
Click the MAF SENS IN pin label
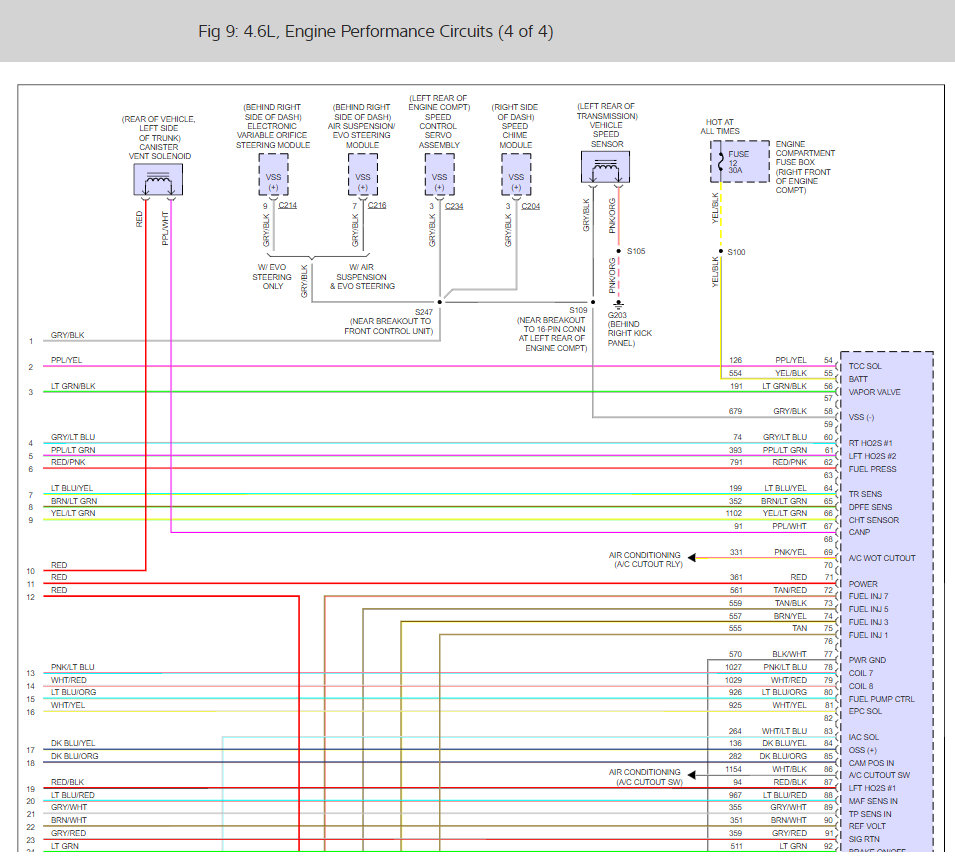873,801
